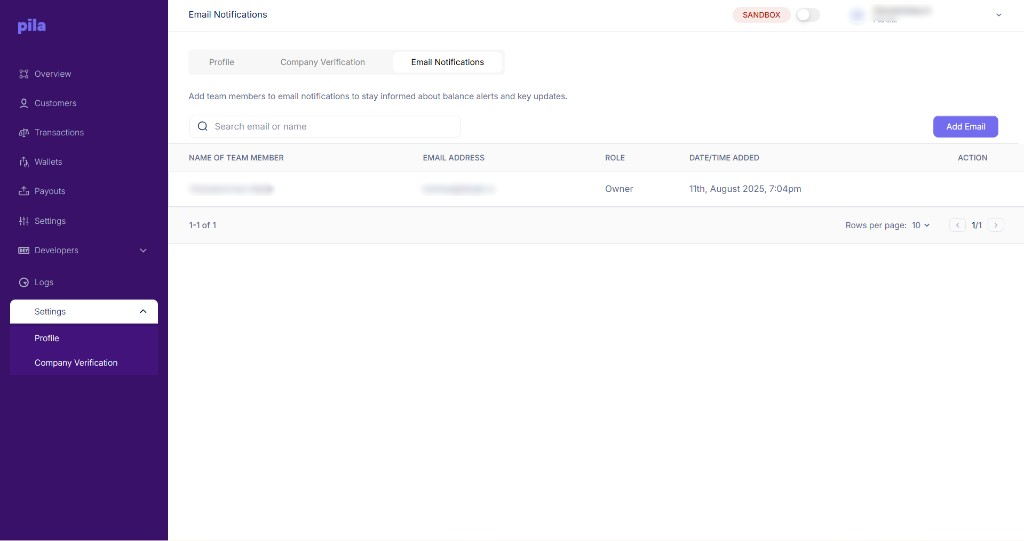The height and width of the screenshot is (541, 1024).
Task: Go to Wallets in sidebar
Action: click(48, 162)
